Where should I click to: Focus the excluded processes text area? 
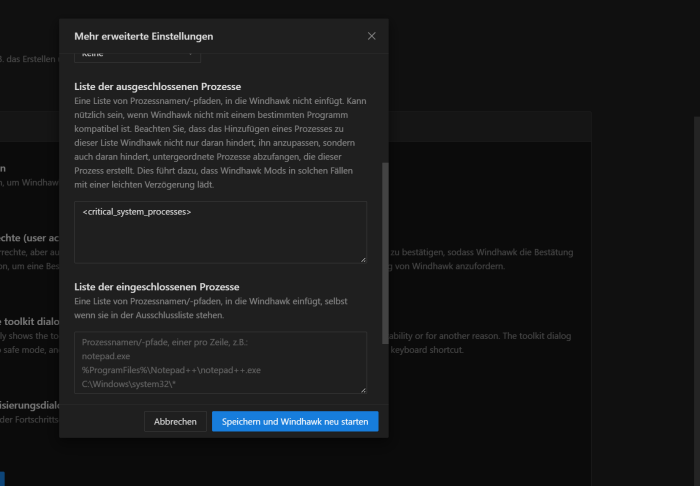[x=221, y=232]
